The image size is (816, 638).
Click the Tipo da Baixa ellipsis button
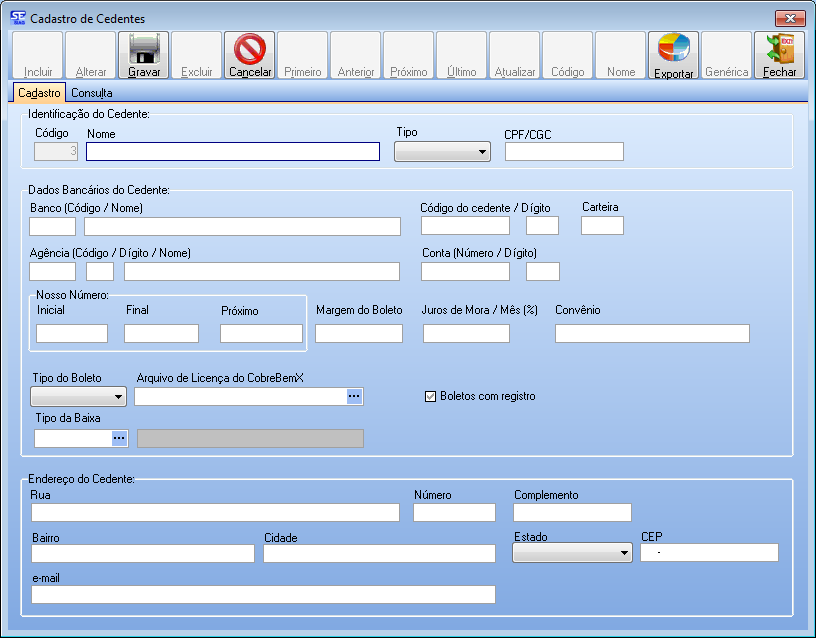pyautogui.click(x=119, y=438)
